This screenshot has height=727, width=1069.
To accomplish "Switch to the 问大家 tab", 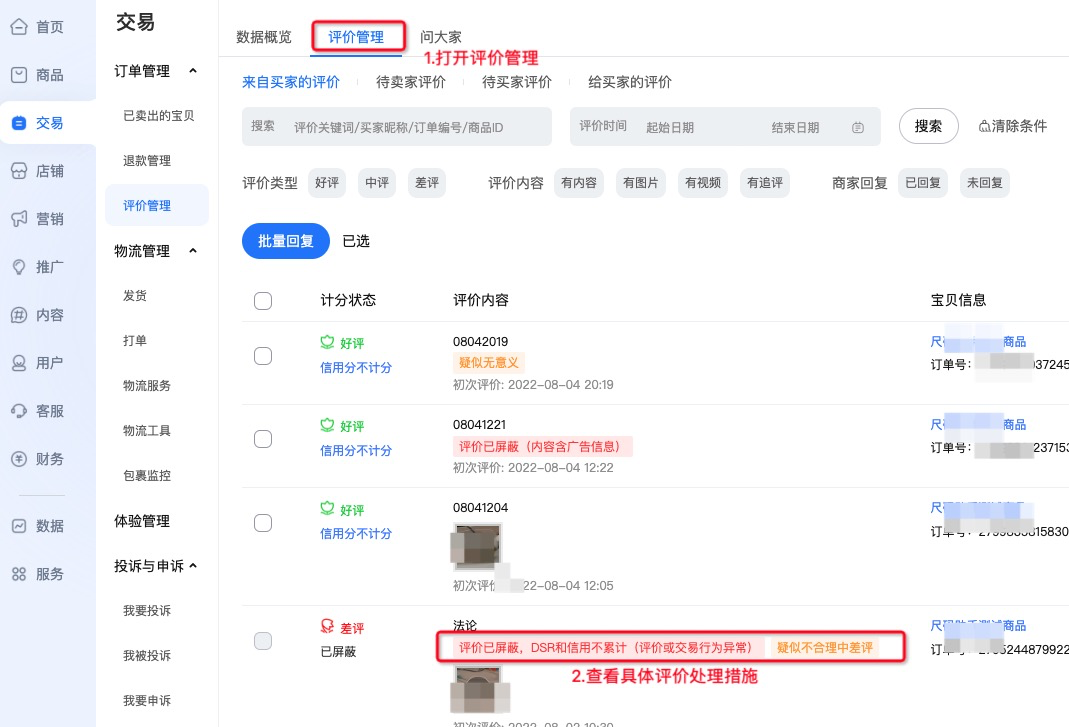I will coord(441,37).
